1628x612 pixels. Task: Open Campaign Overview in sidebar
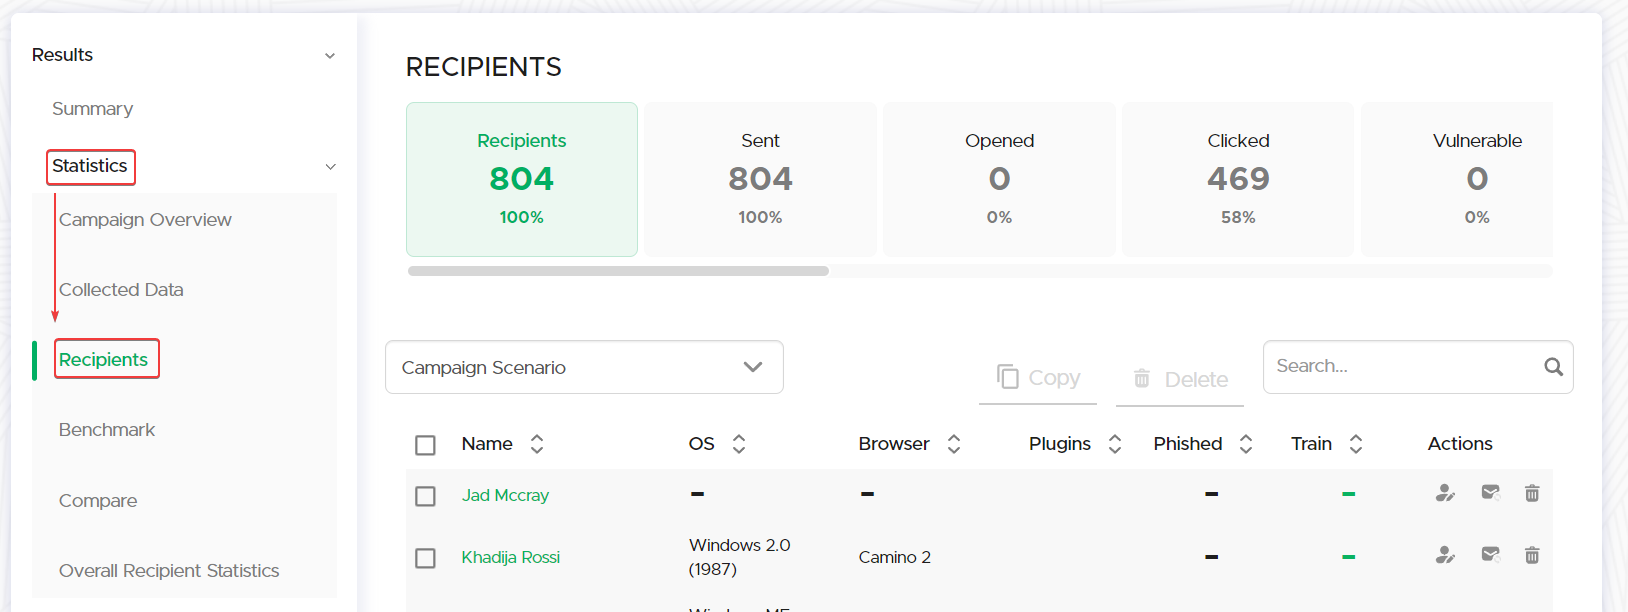click(x=145, y=220)
